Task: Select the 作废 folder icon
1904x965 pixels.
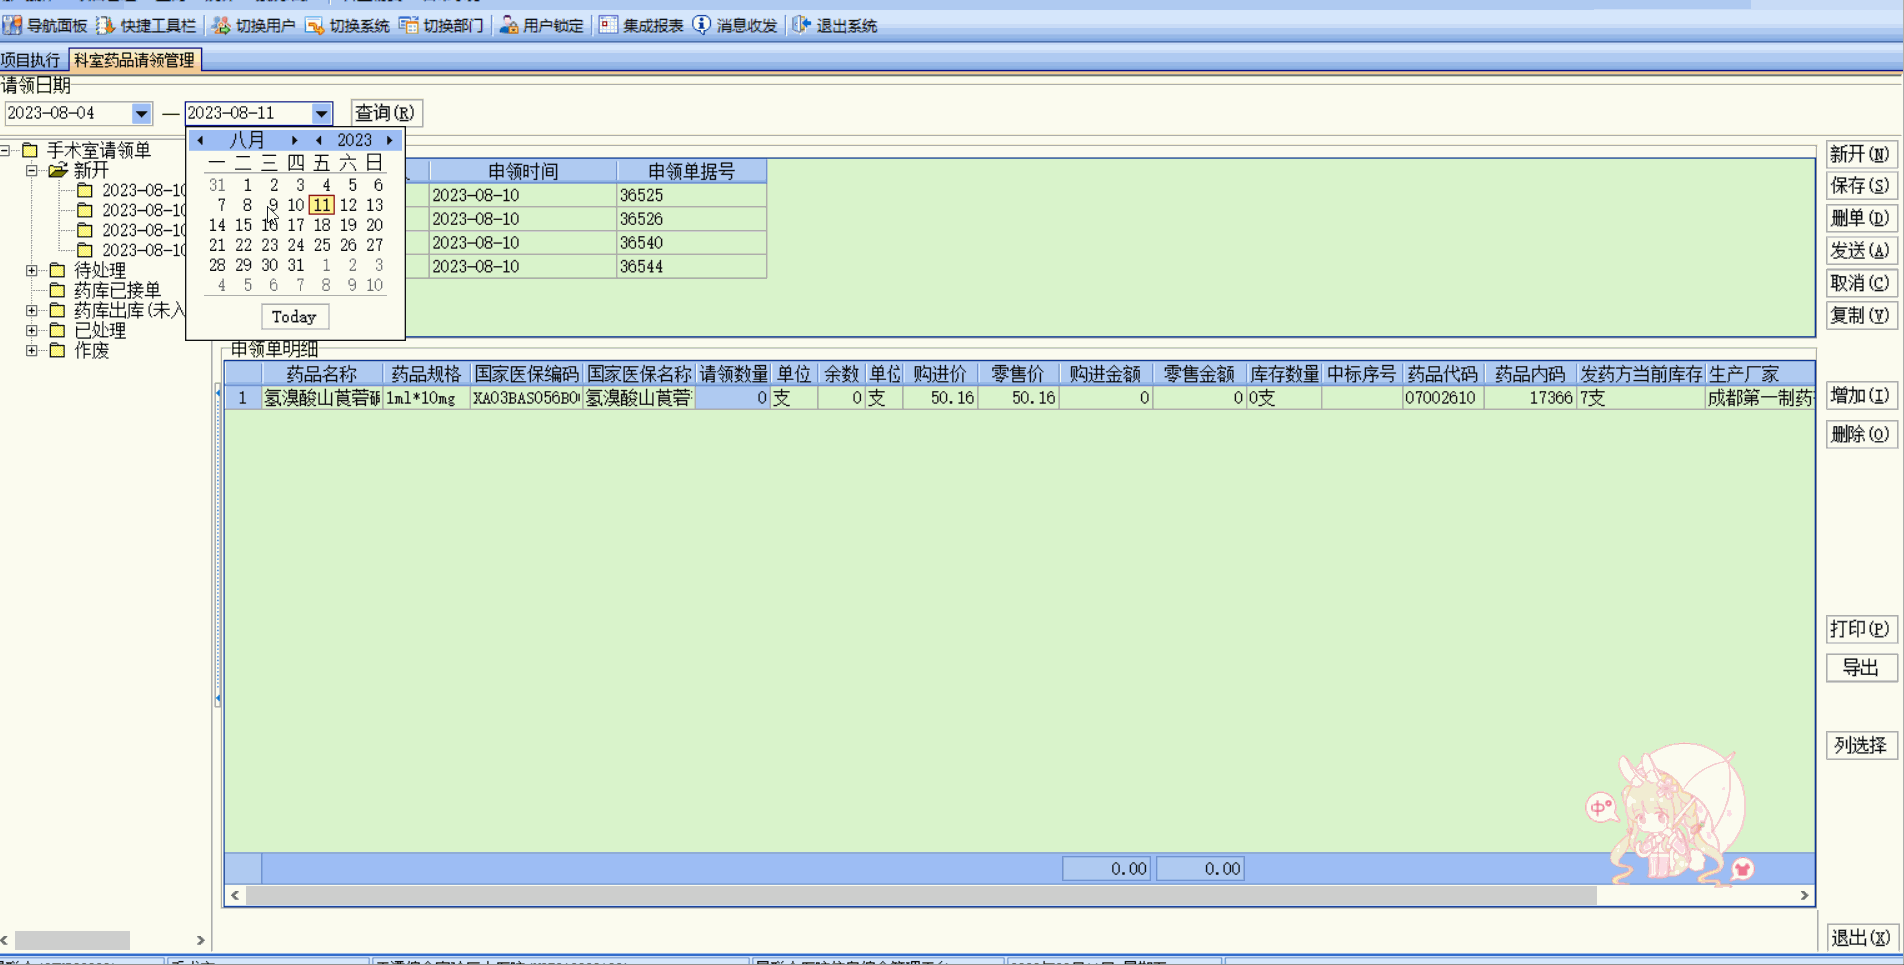Action: tap(57, 350)
